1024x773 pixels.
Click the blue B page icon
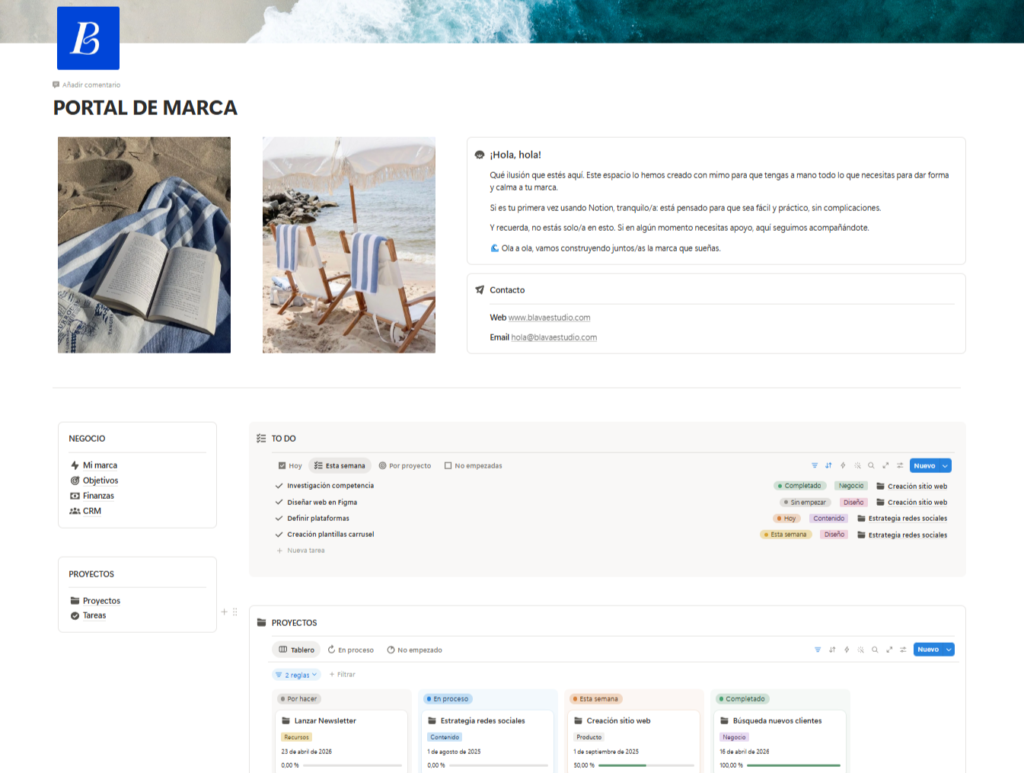click(x=88, y=38)
